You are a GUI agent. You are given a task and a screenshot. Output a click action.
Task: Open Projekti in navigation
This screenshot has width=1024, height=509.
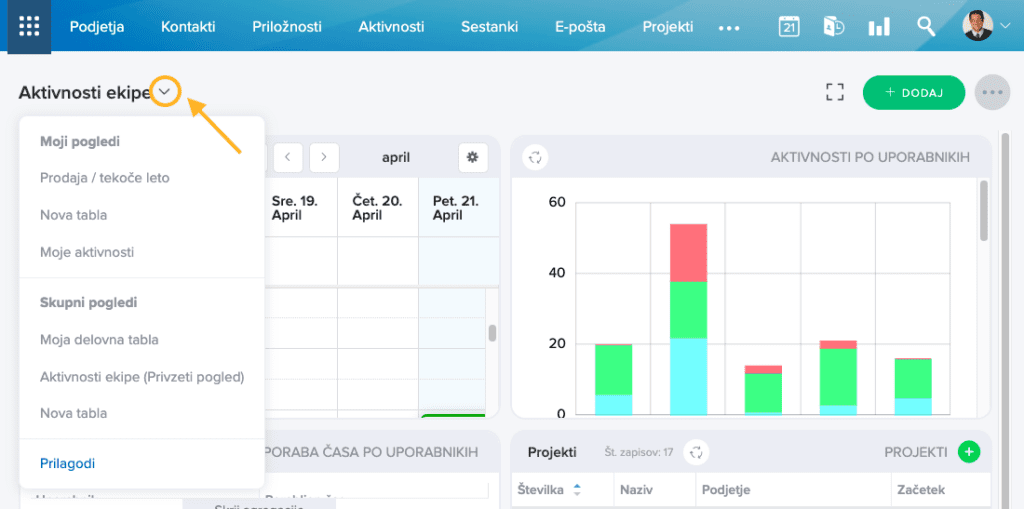click(667, 27)
